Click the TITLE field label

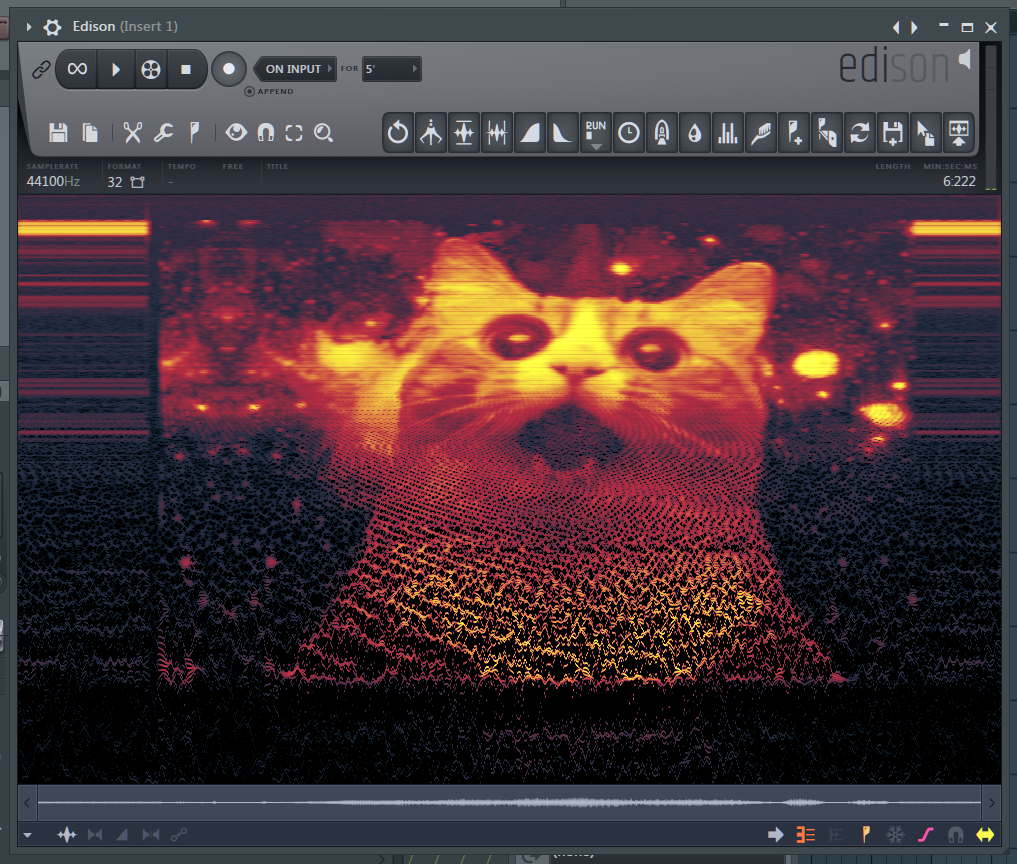277,167
